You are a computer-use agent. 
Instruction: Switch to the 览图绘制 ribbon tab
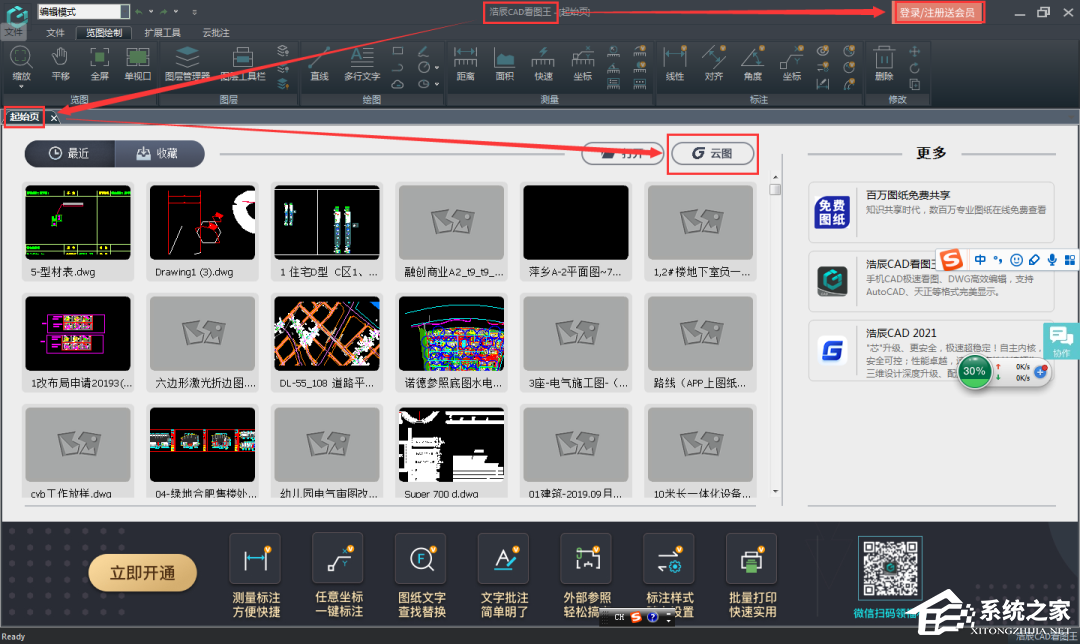(x=104, y=32)
